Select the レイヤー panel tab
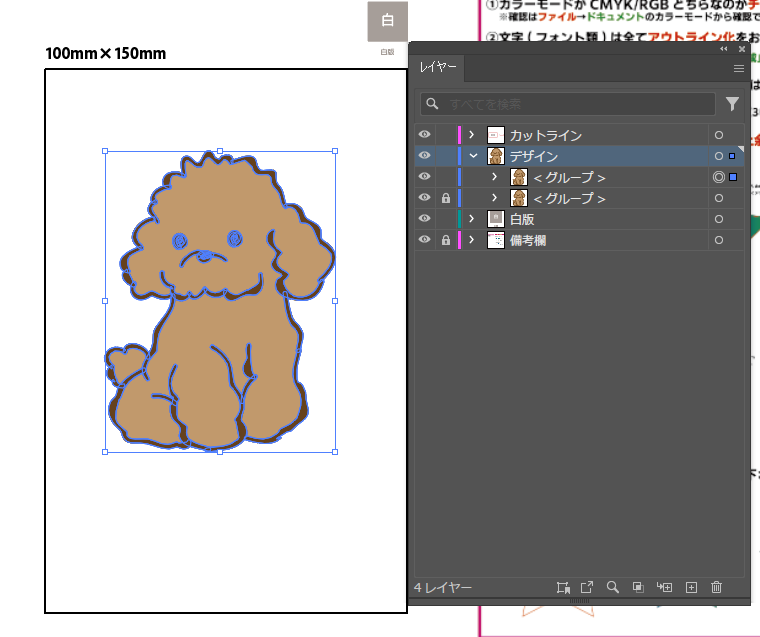The height and width of the screenshot is (637, 760). [439, 69]
